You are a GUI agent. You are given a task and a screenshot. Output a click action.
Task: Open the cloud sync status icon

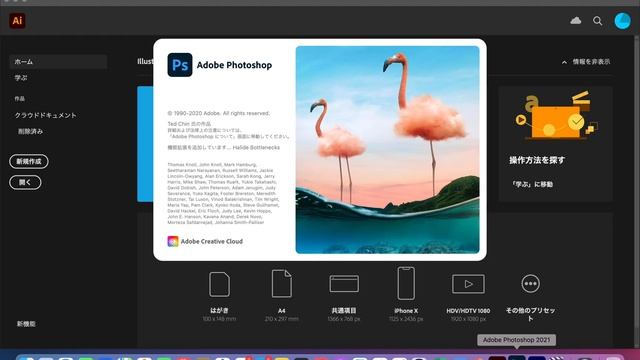point(576,20)
